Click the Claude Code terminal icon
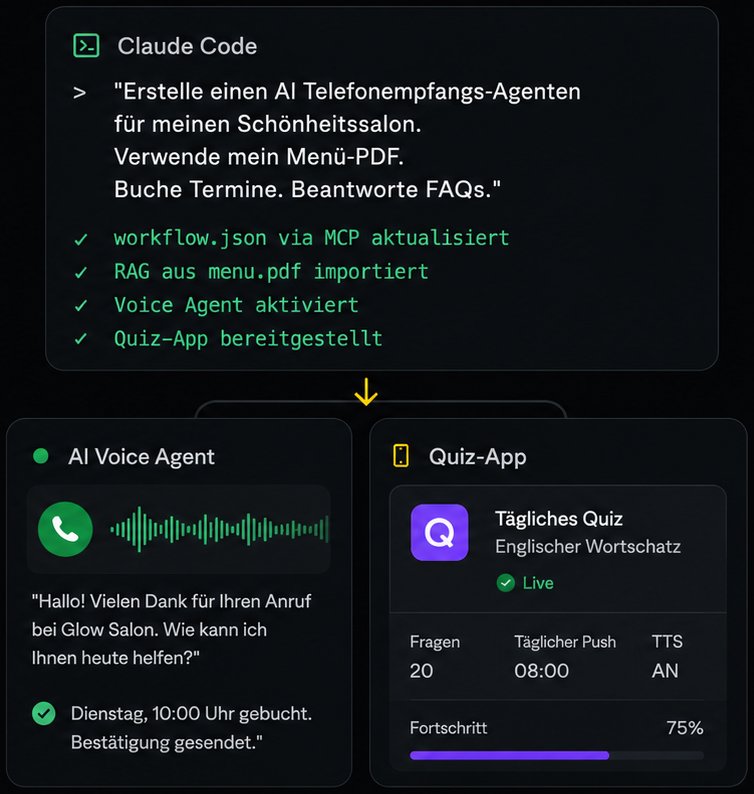 click(86, 46)
